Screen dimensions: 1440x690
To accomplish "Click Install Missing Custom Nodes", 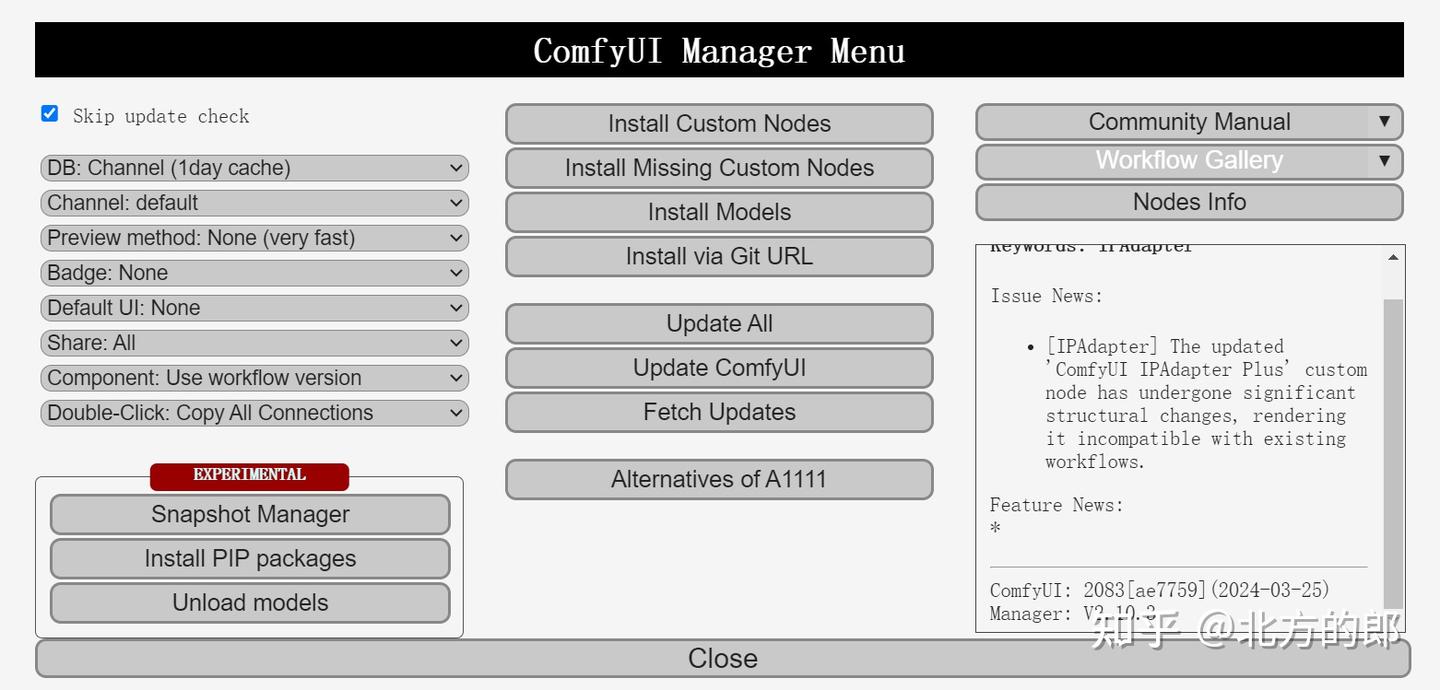I will point(719,168).
